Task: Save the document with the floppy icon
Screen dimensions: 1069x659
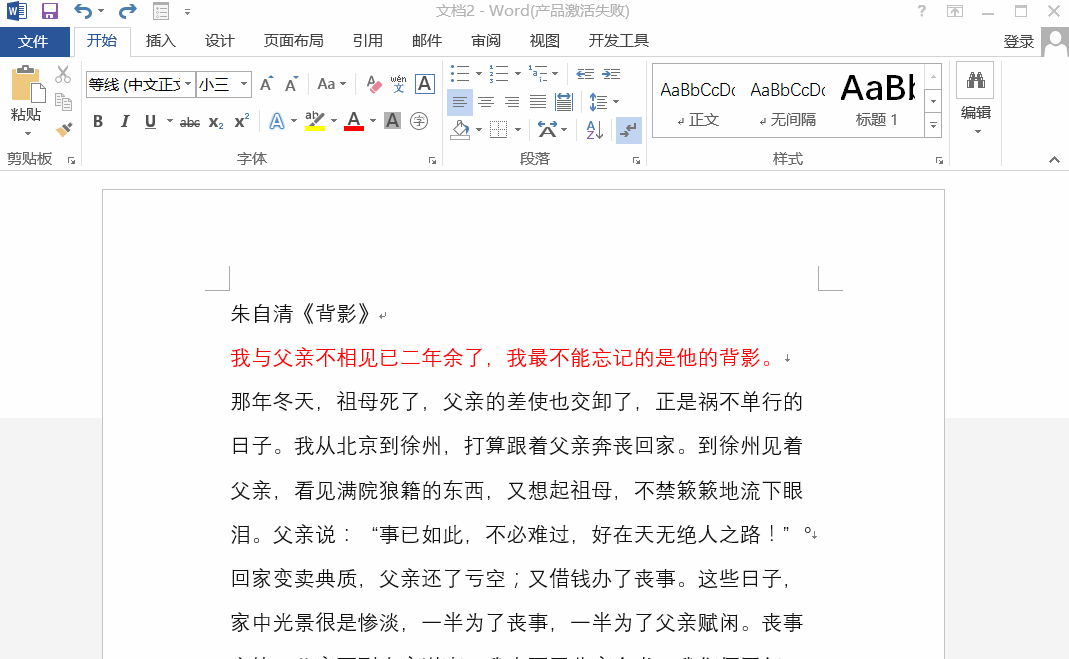Action: (x=50, y=11)
